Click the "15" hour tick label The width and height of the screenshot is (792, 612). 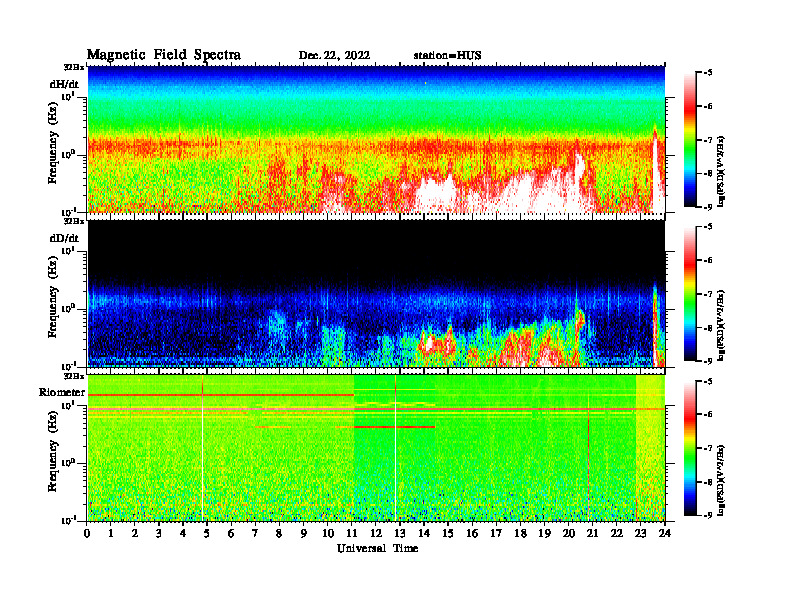pyautogui.click(x=448, y=534)
